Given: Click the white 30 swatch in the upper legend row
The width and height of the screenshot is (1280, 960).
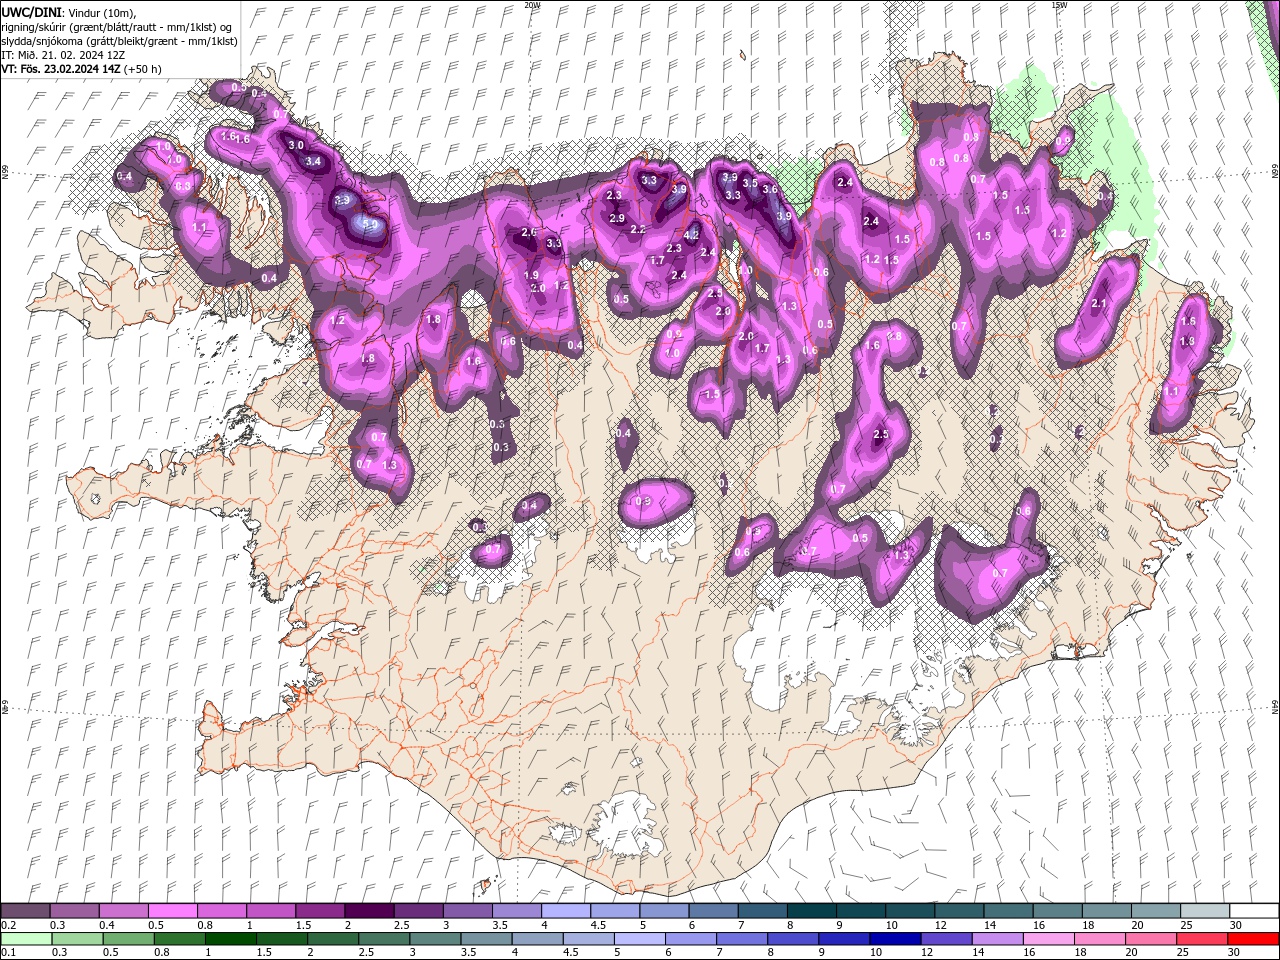Looking at the screenshot, I should point(1255,911).
